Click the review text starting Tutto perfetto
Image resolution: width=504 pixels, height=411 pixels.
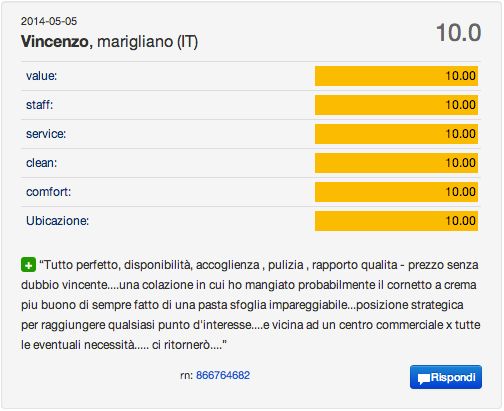click(250, 305)
